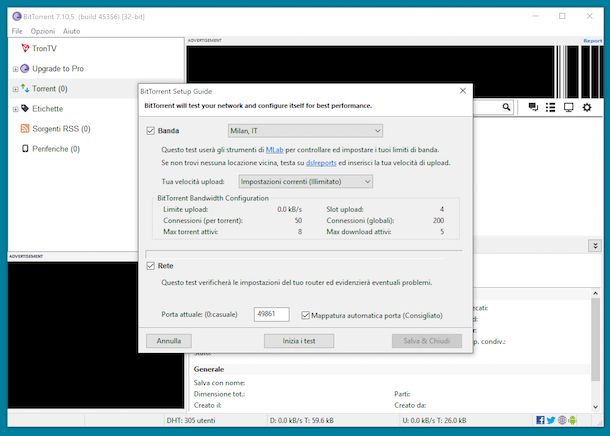610x436 pixels.
Task: Click the Generale section header
Action: click(x=209, y=369)
